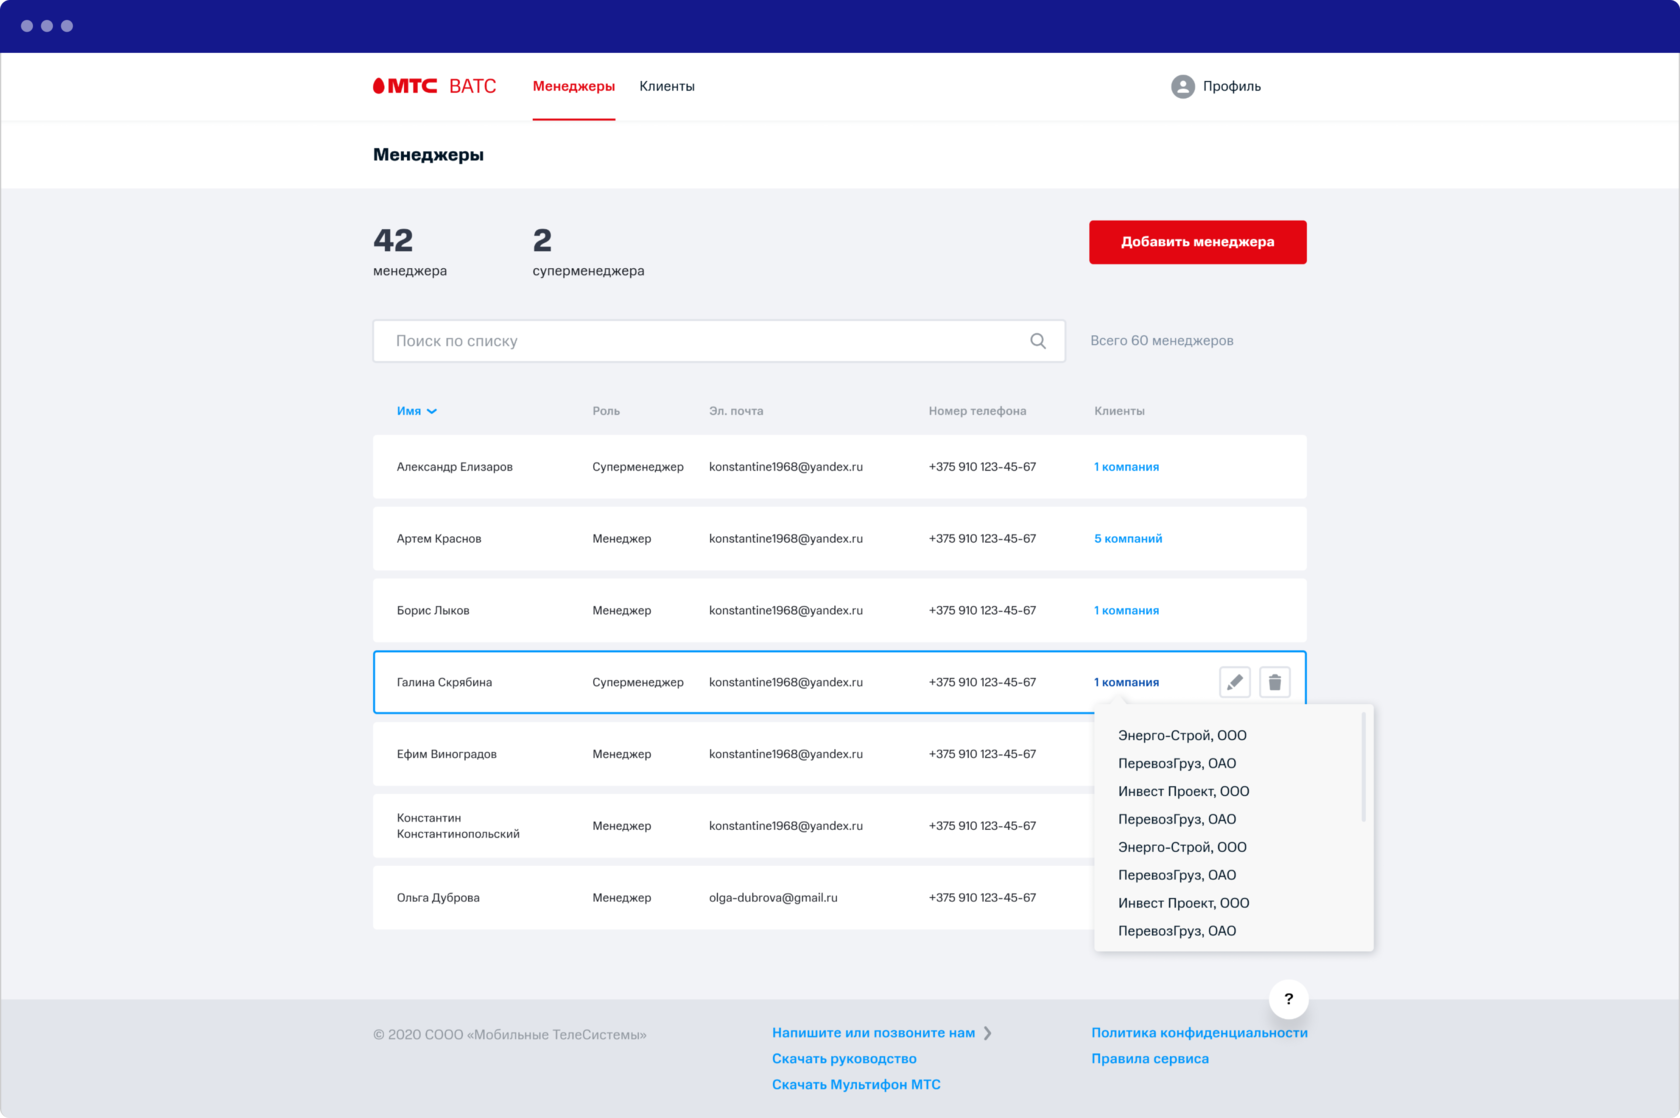Select first Инвест Проект, ООО in popup
The width and height of the screenshot is (1680, 1118).
[x=1184, y=791]
